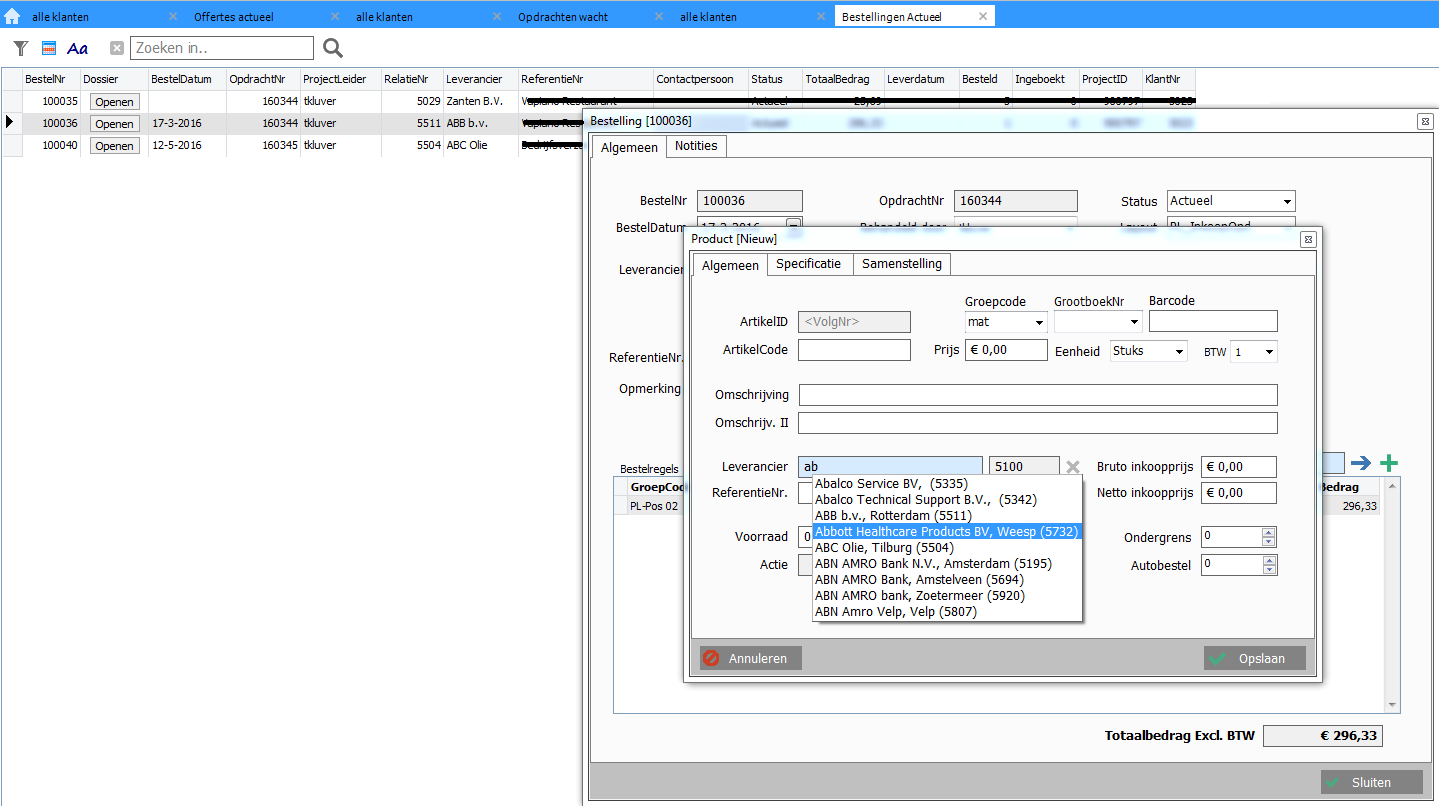This screenshot has height=806, width=1439.
Task: Click the green plus icon to add order line
Action: coord(1389,463)
